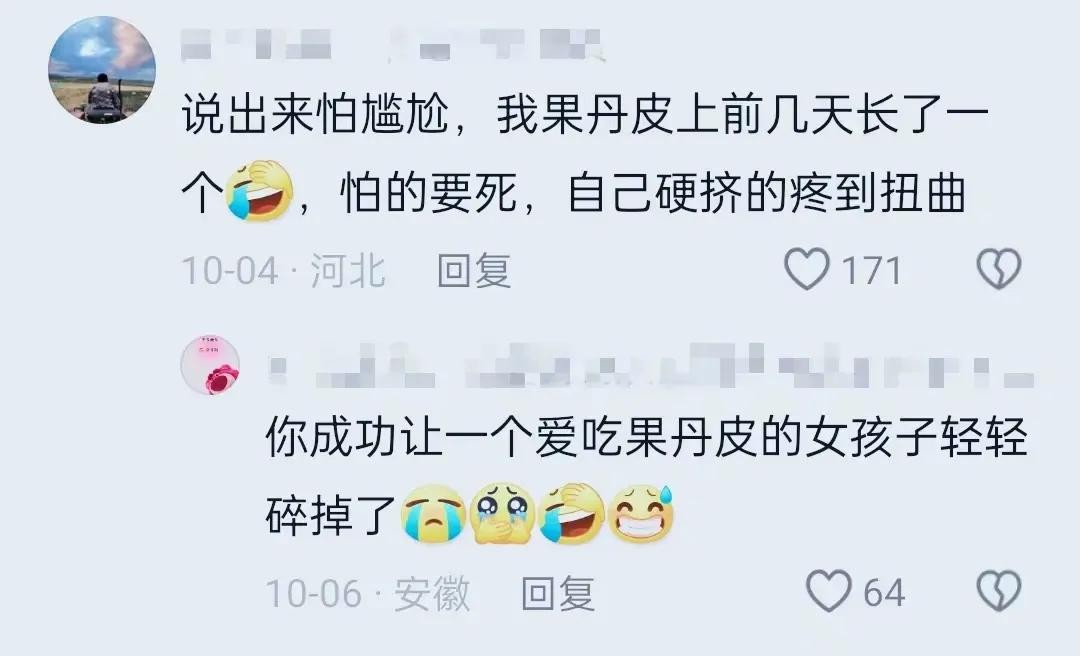
Task: Tap the sweat-drop grinning emoji
Action: pyautogui.click(x=643, y=514)
